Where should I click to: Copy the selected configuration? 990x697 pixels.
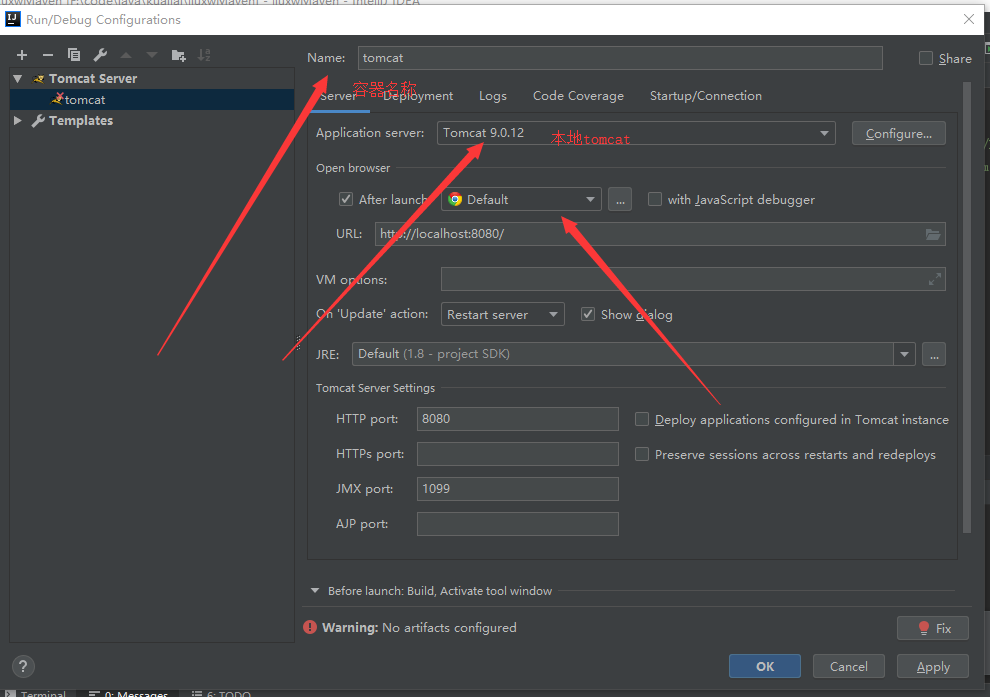[x=74, y=55]
